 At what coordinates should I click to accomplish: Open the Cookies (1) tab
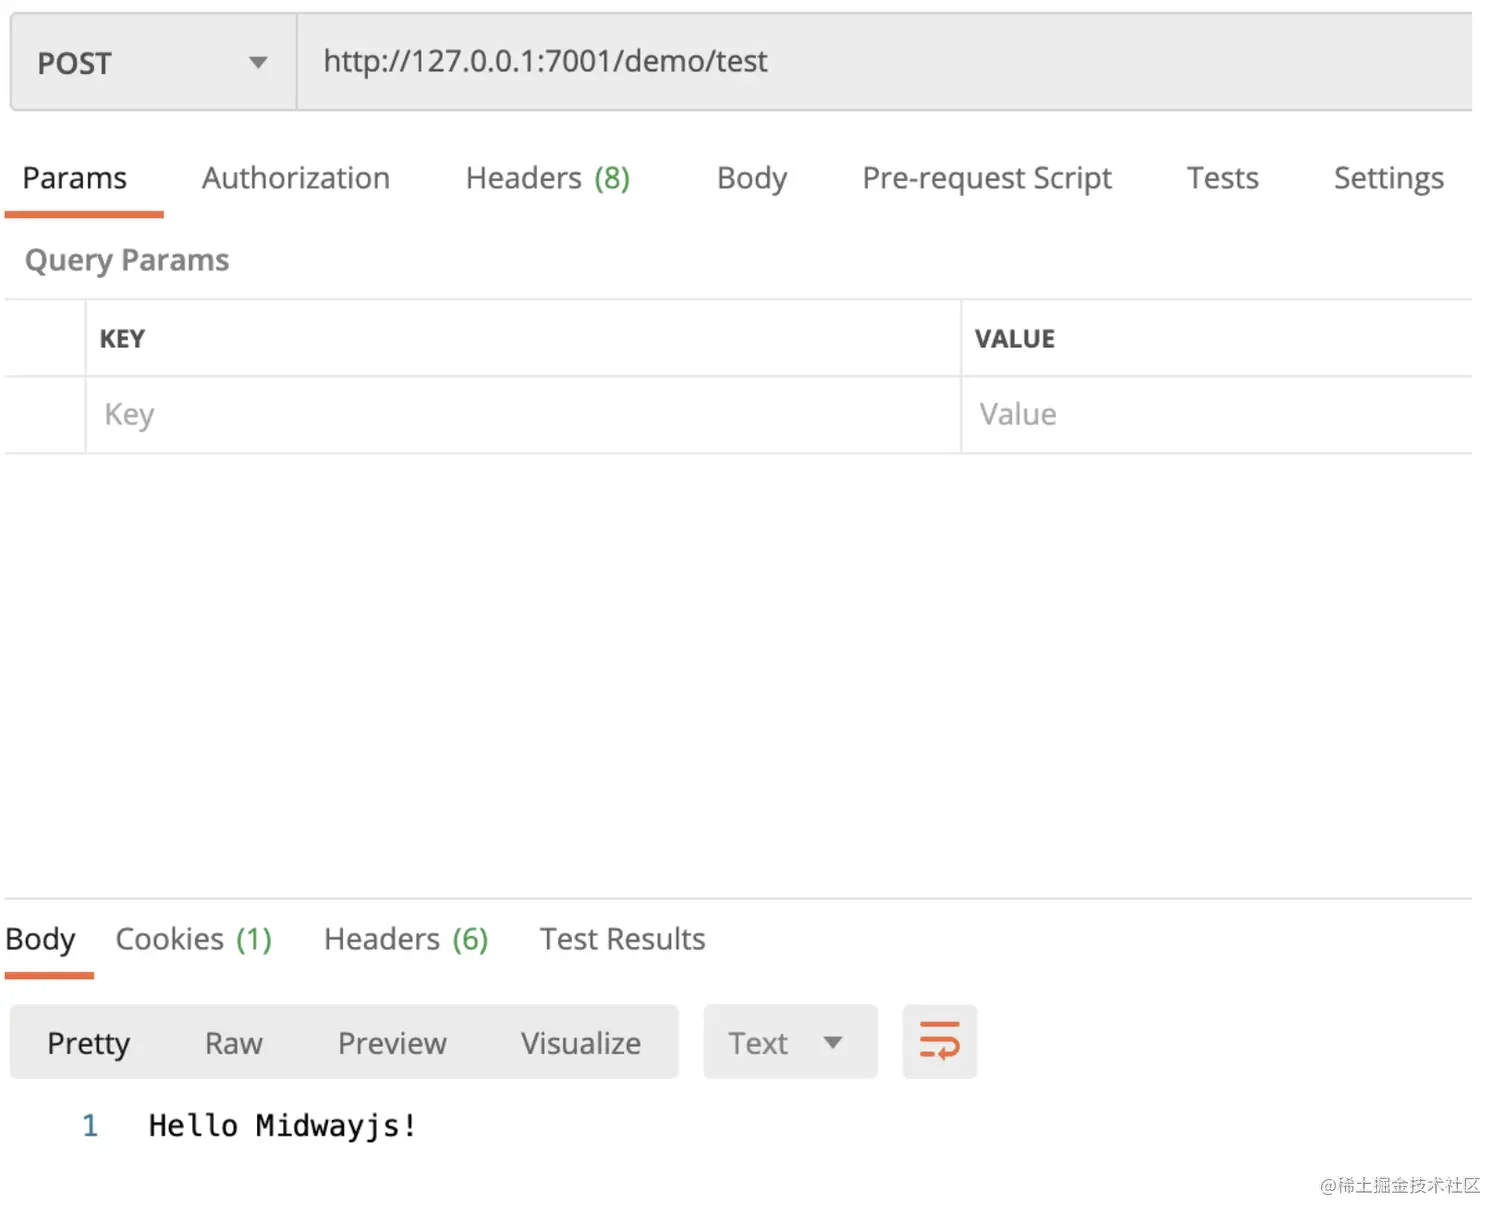194,940
